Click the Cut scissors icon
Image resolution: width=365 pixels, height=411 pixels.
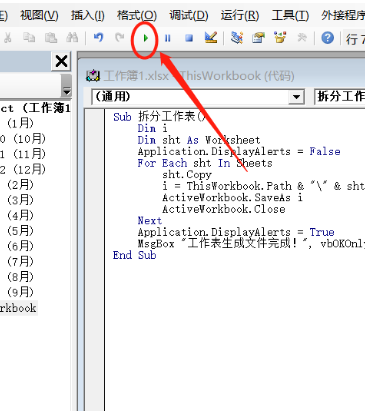7,38
